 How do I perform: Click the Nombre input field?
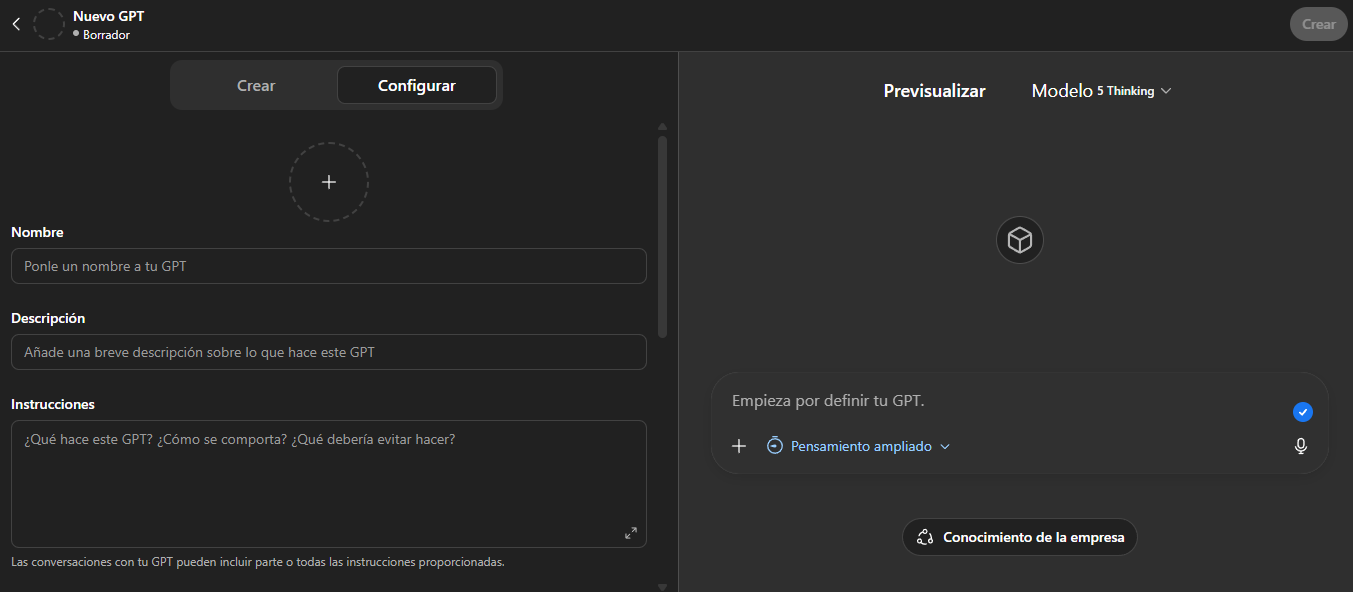pyautogui.click(x=328, y=266)
